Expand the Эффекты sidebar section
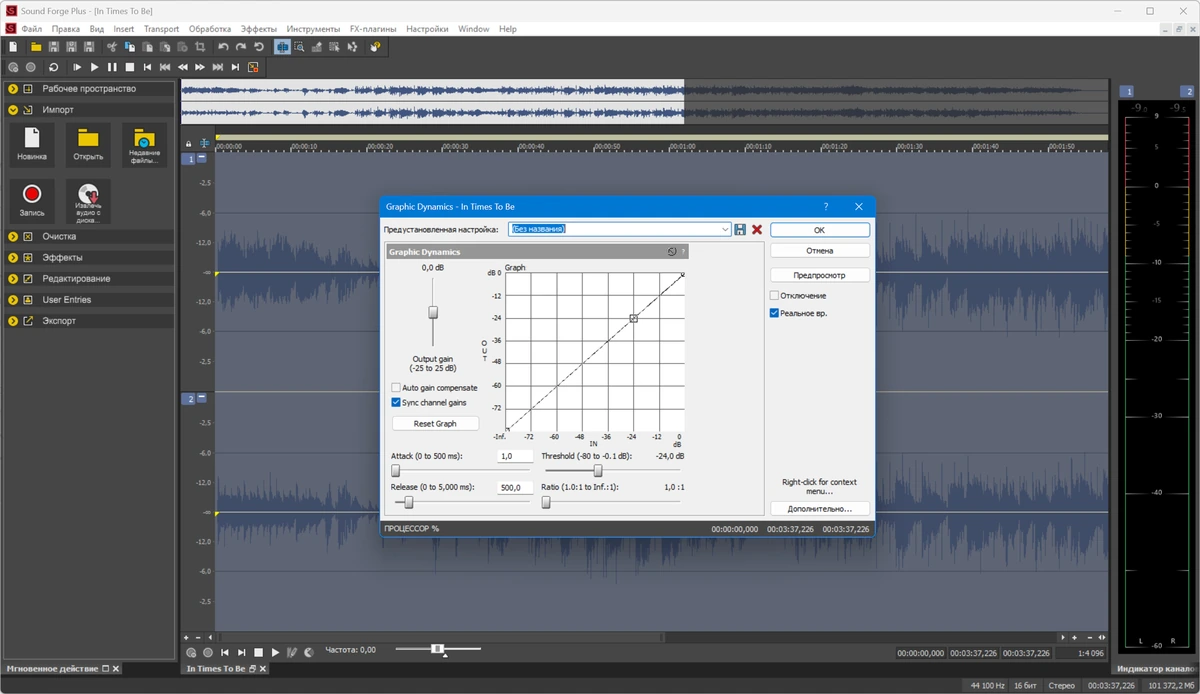 13,258
